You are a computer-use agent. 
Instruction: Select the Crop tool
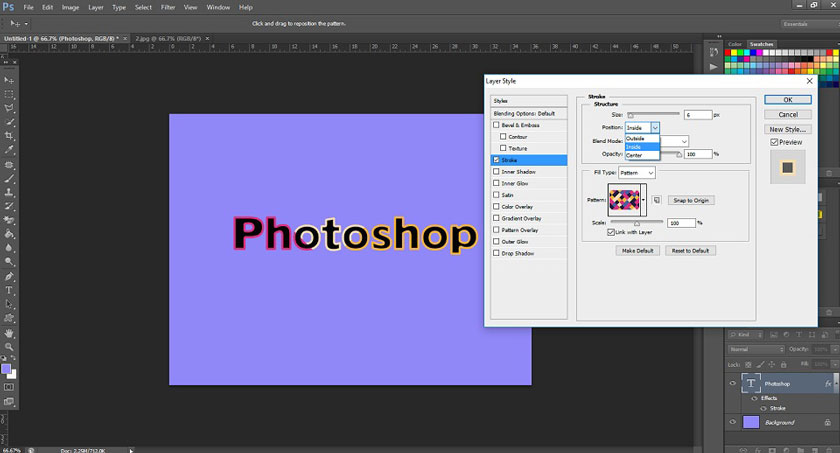pyautogui.click(x=9, y=136)
